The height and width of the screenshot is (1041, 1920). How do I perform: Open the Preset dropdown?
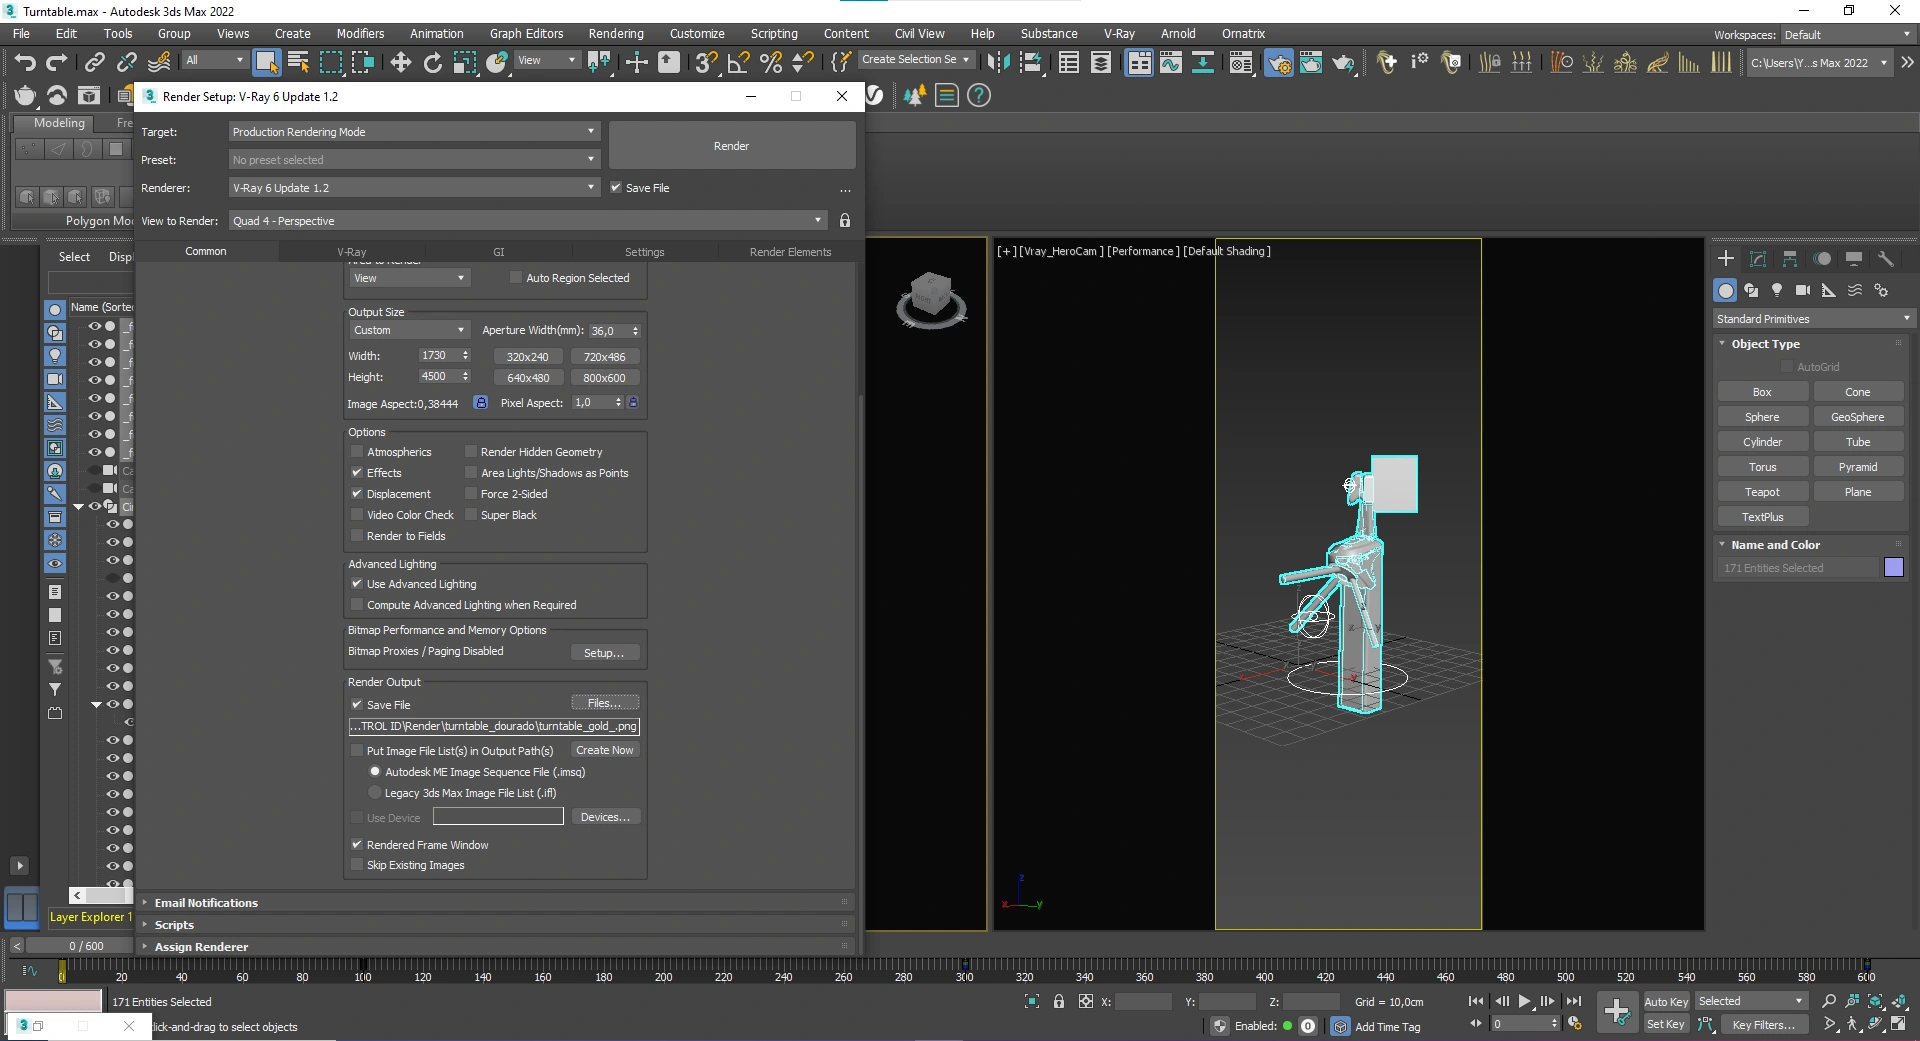[414, 160]
